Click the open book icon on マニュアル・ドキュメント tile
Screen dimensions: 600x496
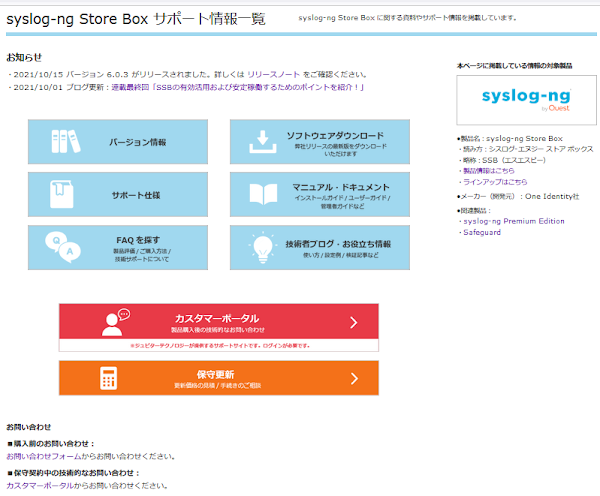263,194
